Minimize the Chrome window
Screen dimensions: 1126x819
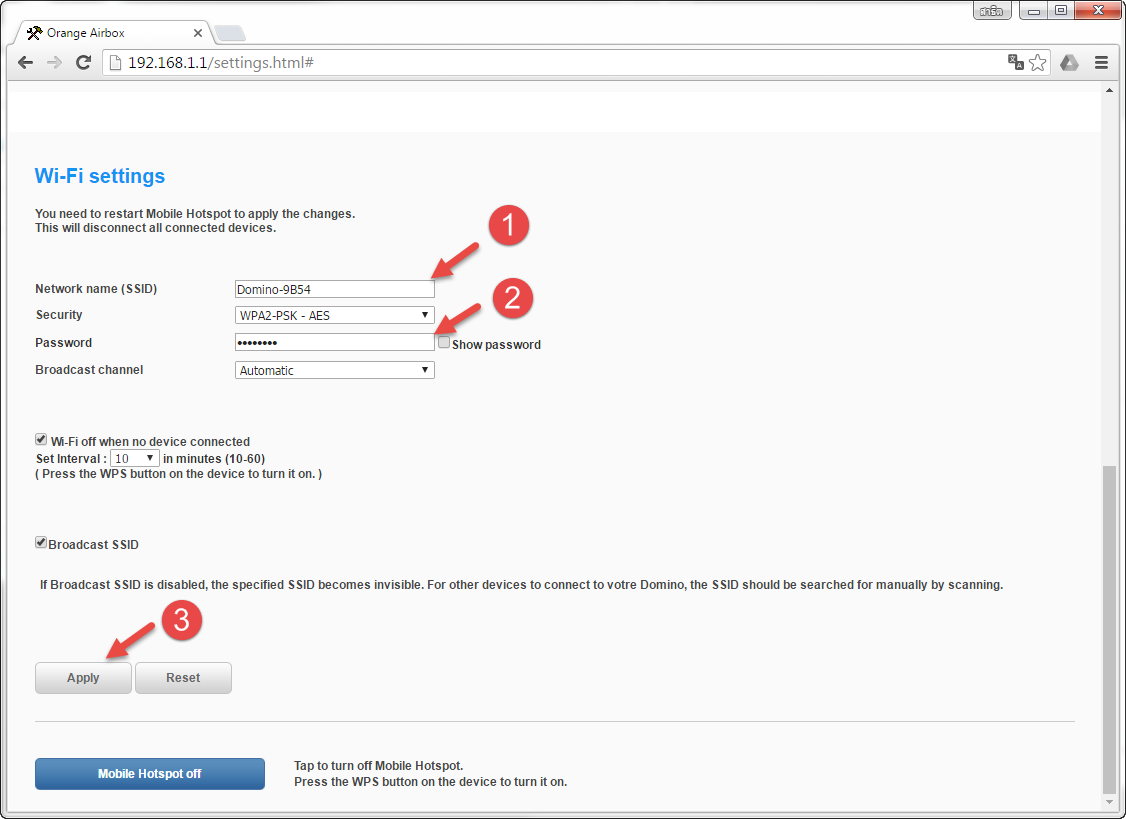point(1033,11)
